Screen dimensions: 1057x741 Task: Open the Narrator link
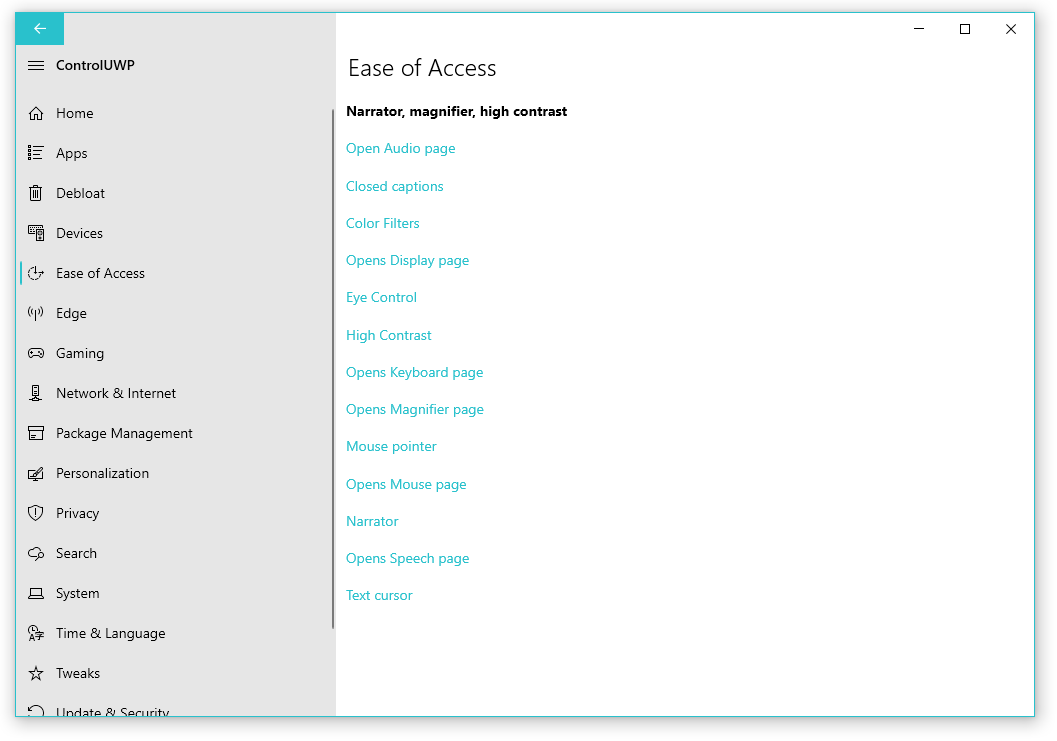pyautogui.click(x=372, y=521)
